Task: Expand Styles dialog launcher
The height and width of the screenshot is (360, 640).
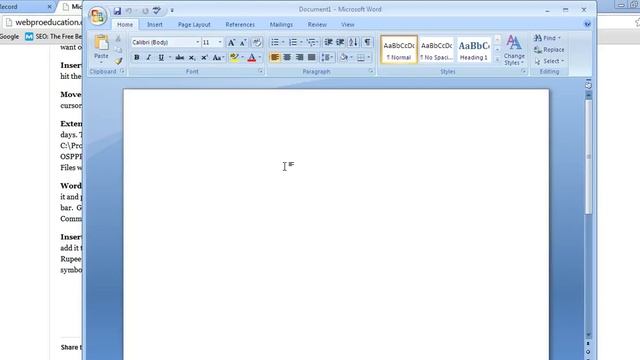Action: coord(523,71)
